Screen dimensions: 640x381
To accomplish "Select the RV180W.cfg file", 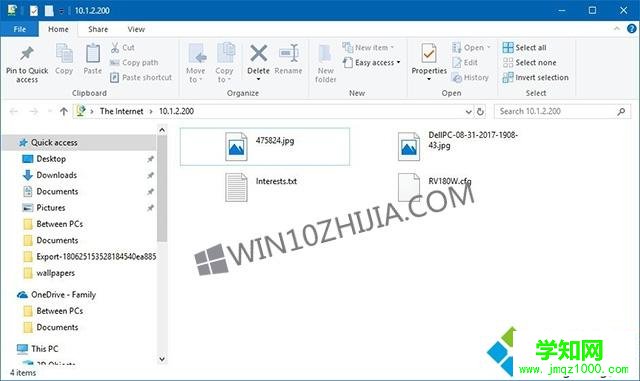I will coord(435,187).
